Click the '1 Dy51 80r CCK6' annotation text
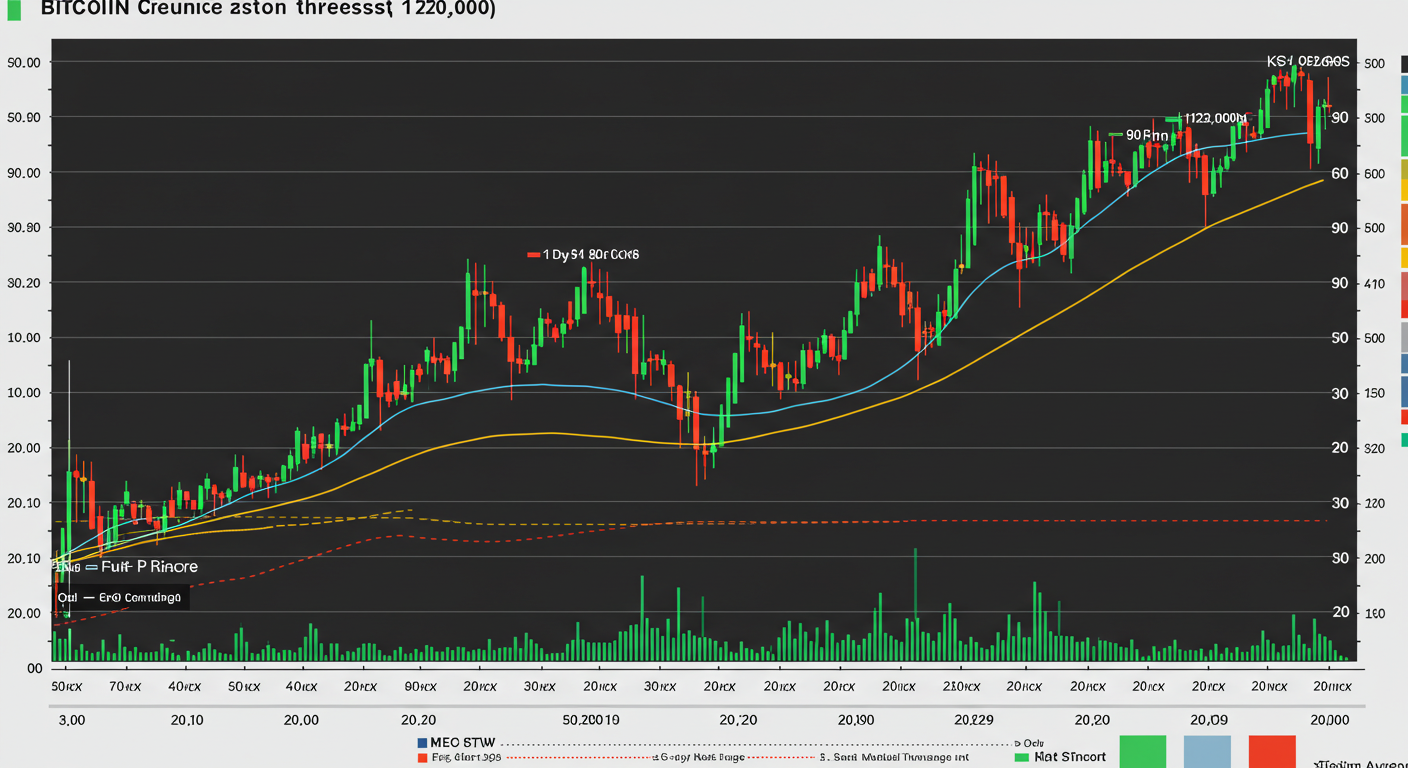This screenshot has height=768, width=1408. pyautogui.click(x=591, y=255)
